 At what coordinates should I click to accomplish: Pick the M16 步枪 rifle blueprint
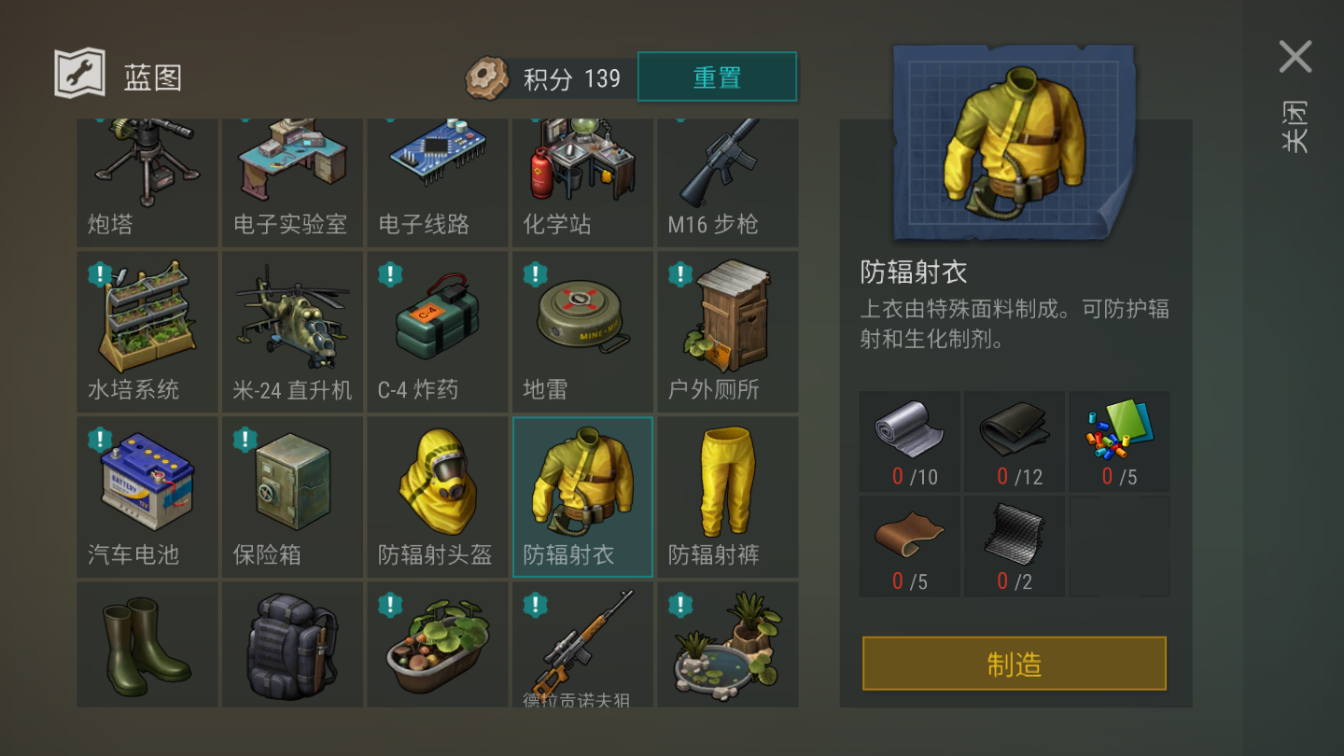[727, 183]
